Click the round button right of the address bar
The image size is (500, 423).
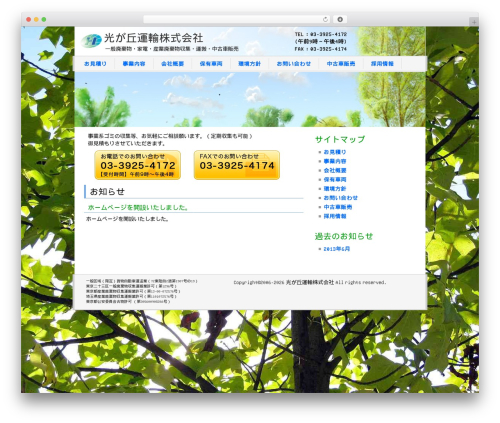pos(340,19)
